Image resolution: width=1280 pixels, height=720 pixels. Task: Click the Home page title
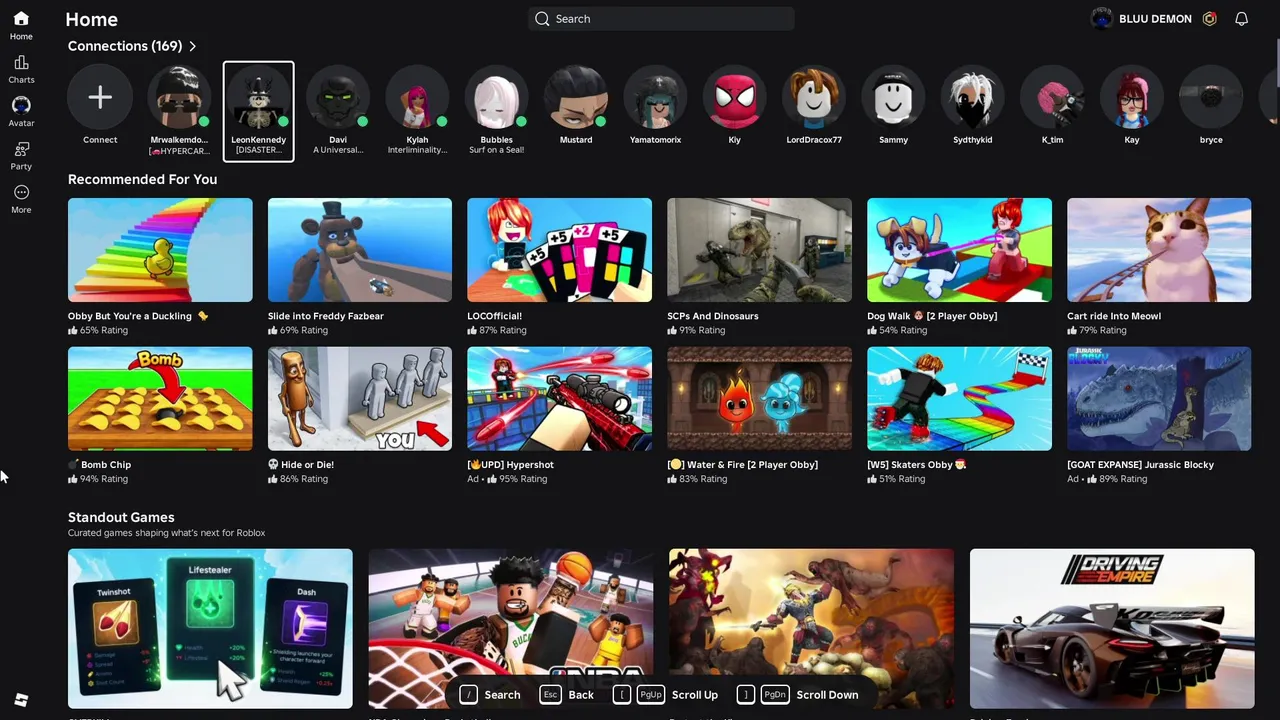tap(91, 19)
